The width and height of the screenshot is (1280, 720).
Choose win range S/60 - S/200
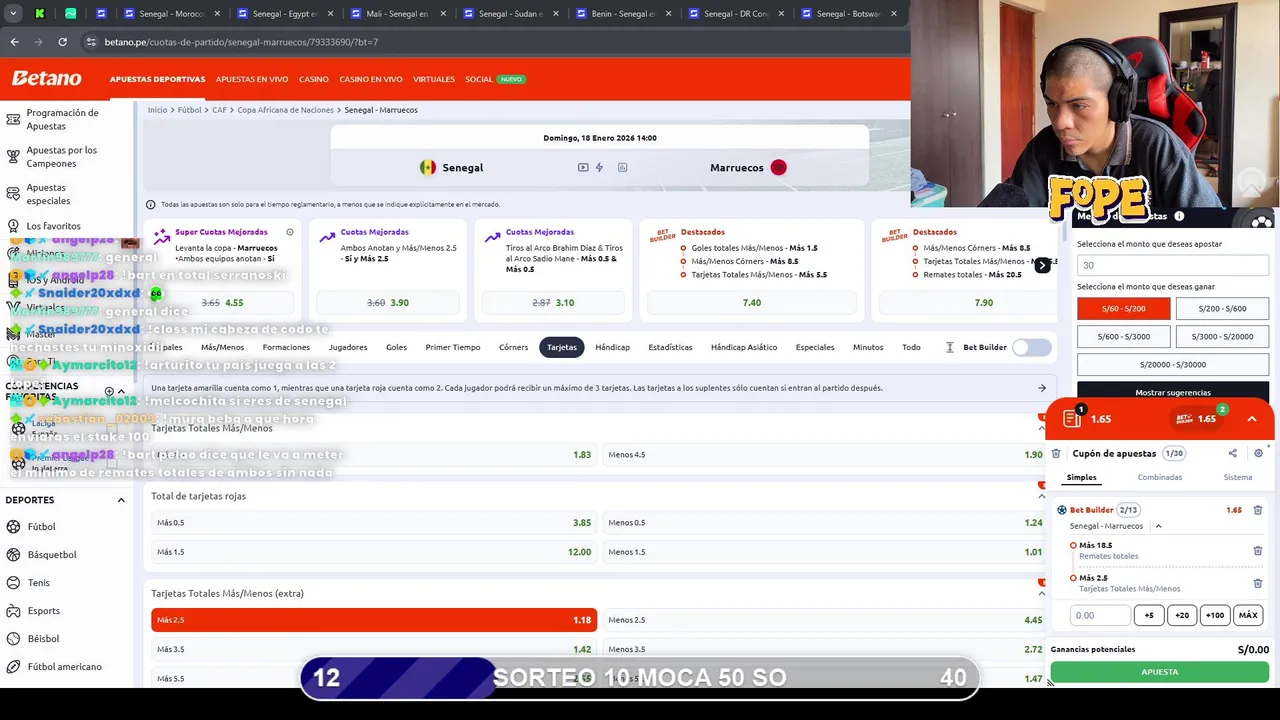(1123, 309)
